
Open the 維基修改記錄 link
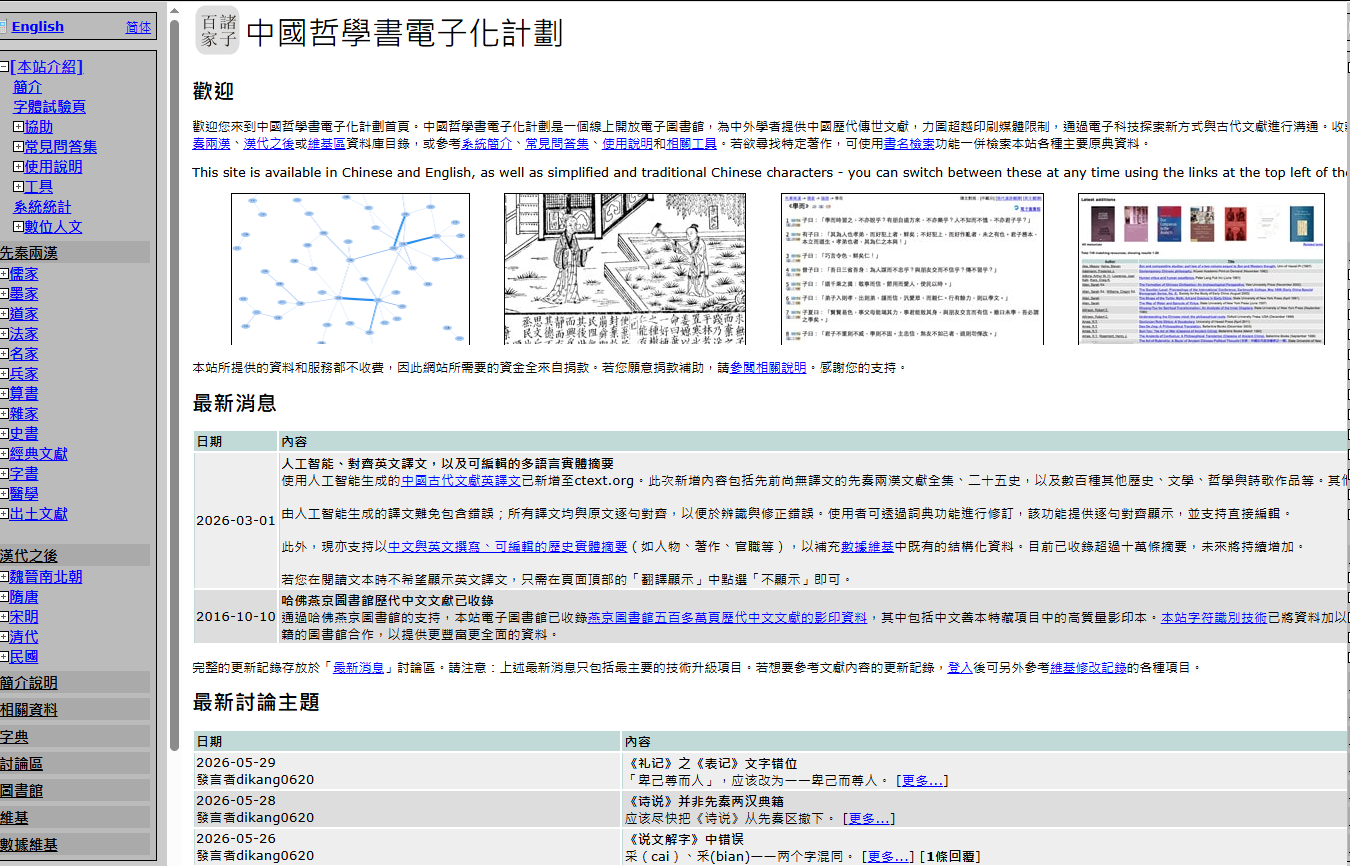pos(1088,667)
